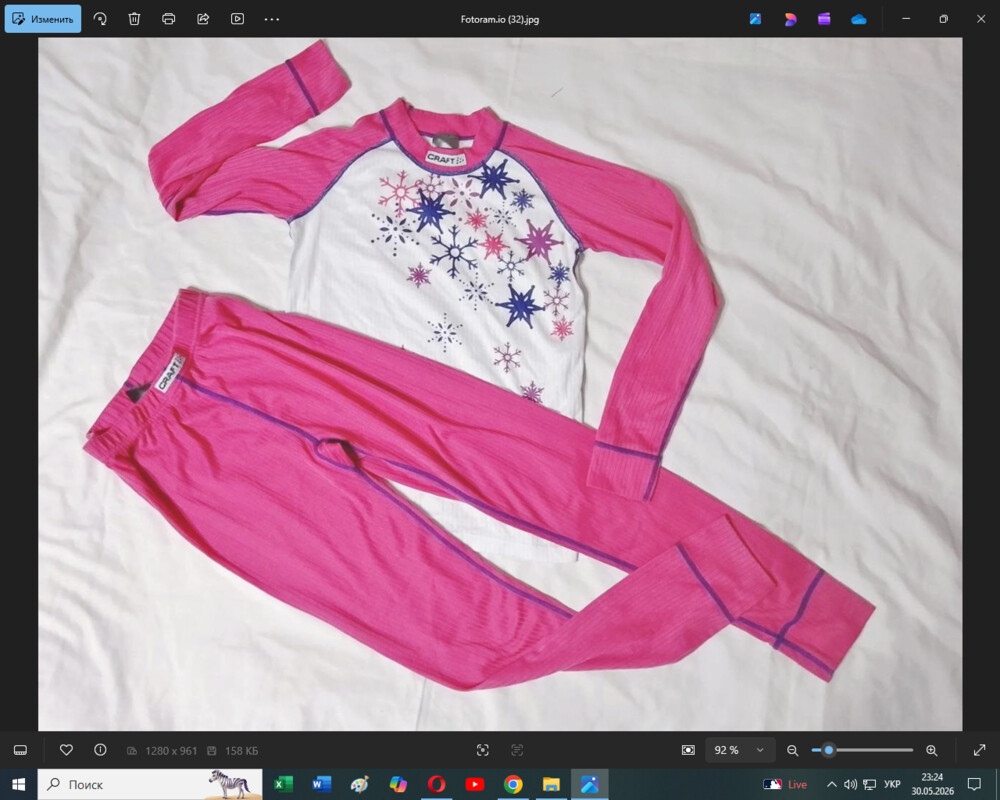
Task: Expand the 92 % zoom level dropdown
Action: [740, 750]
